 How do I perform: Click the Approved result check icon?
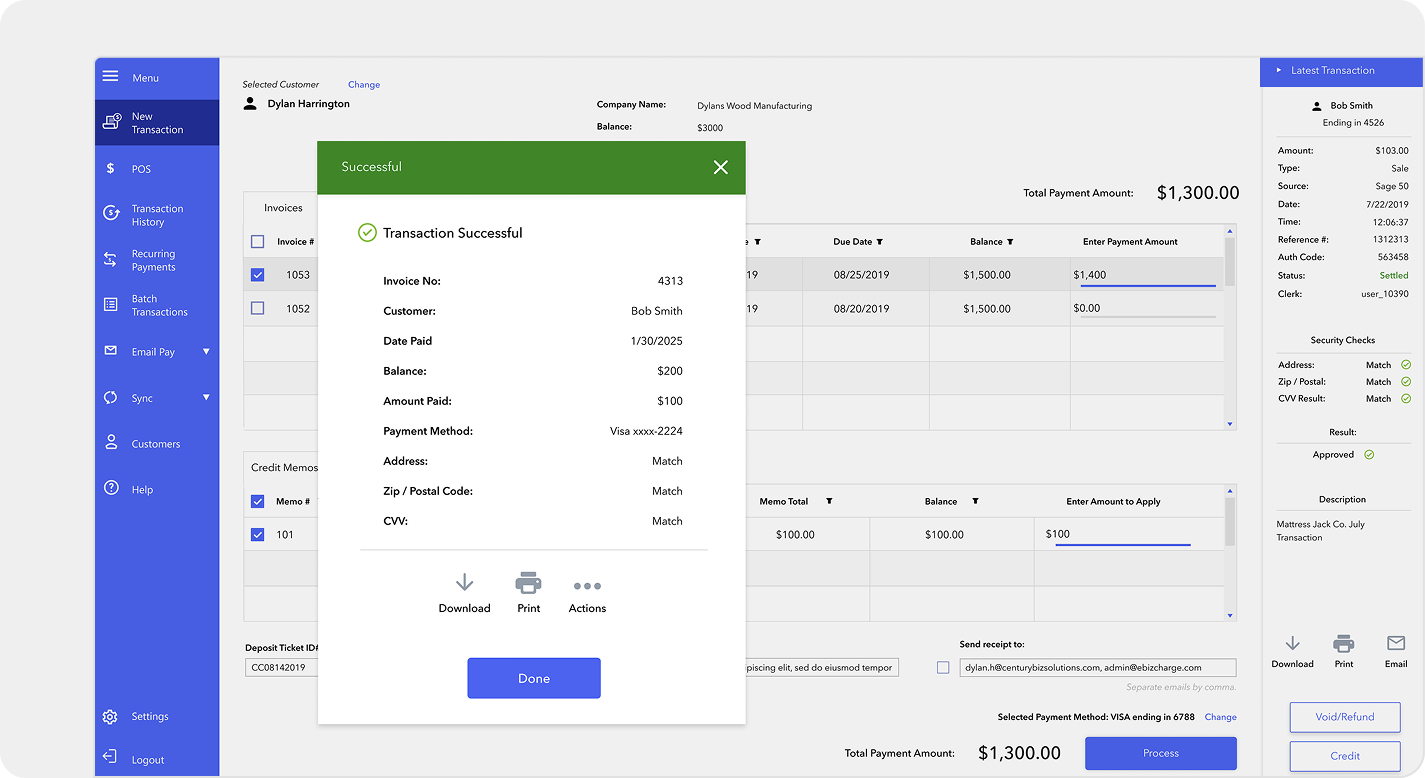pos(1369,454)
